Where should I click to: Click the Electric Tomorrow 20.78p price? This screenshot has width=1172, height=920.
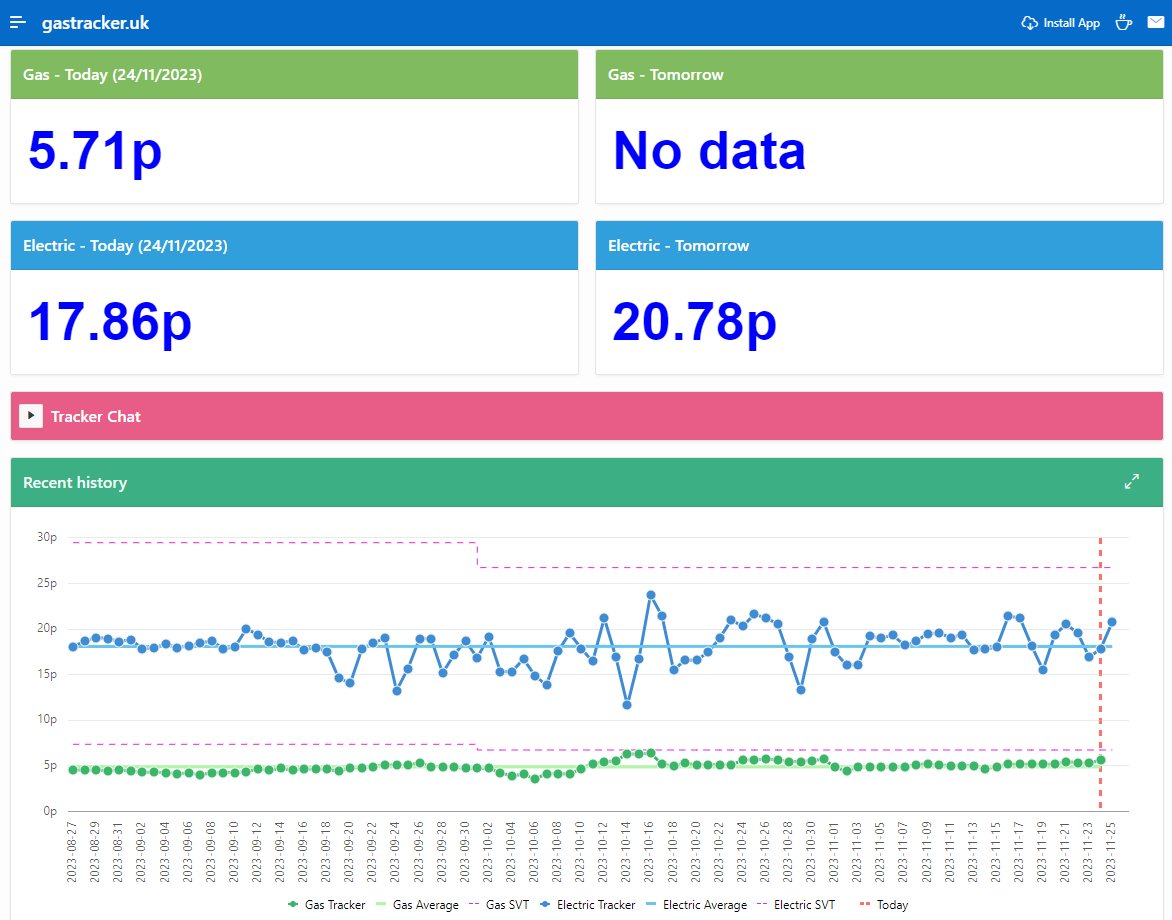694,322
